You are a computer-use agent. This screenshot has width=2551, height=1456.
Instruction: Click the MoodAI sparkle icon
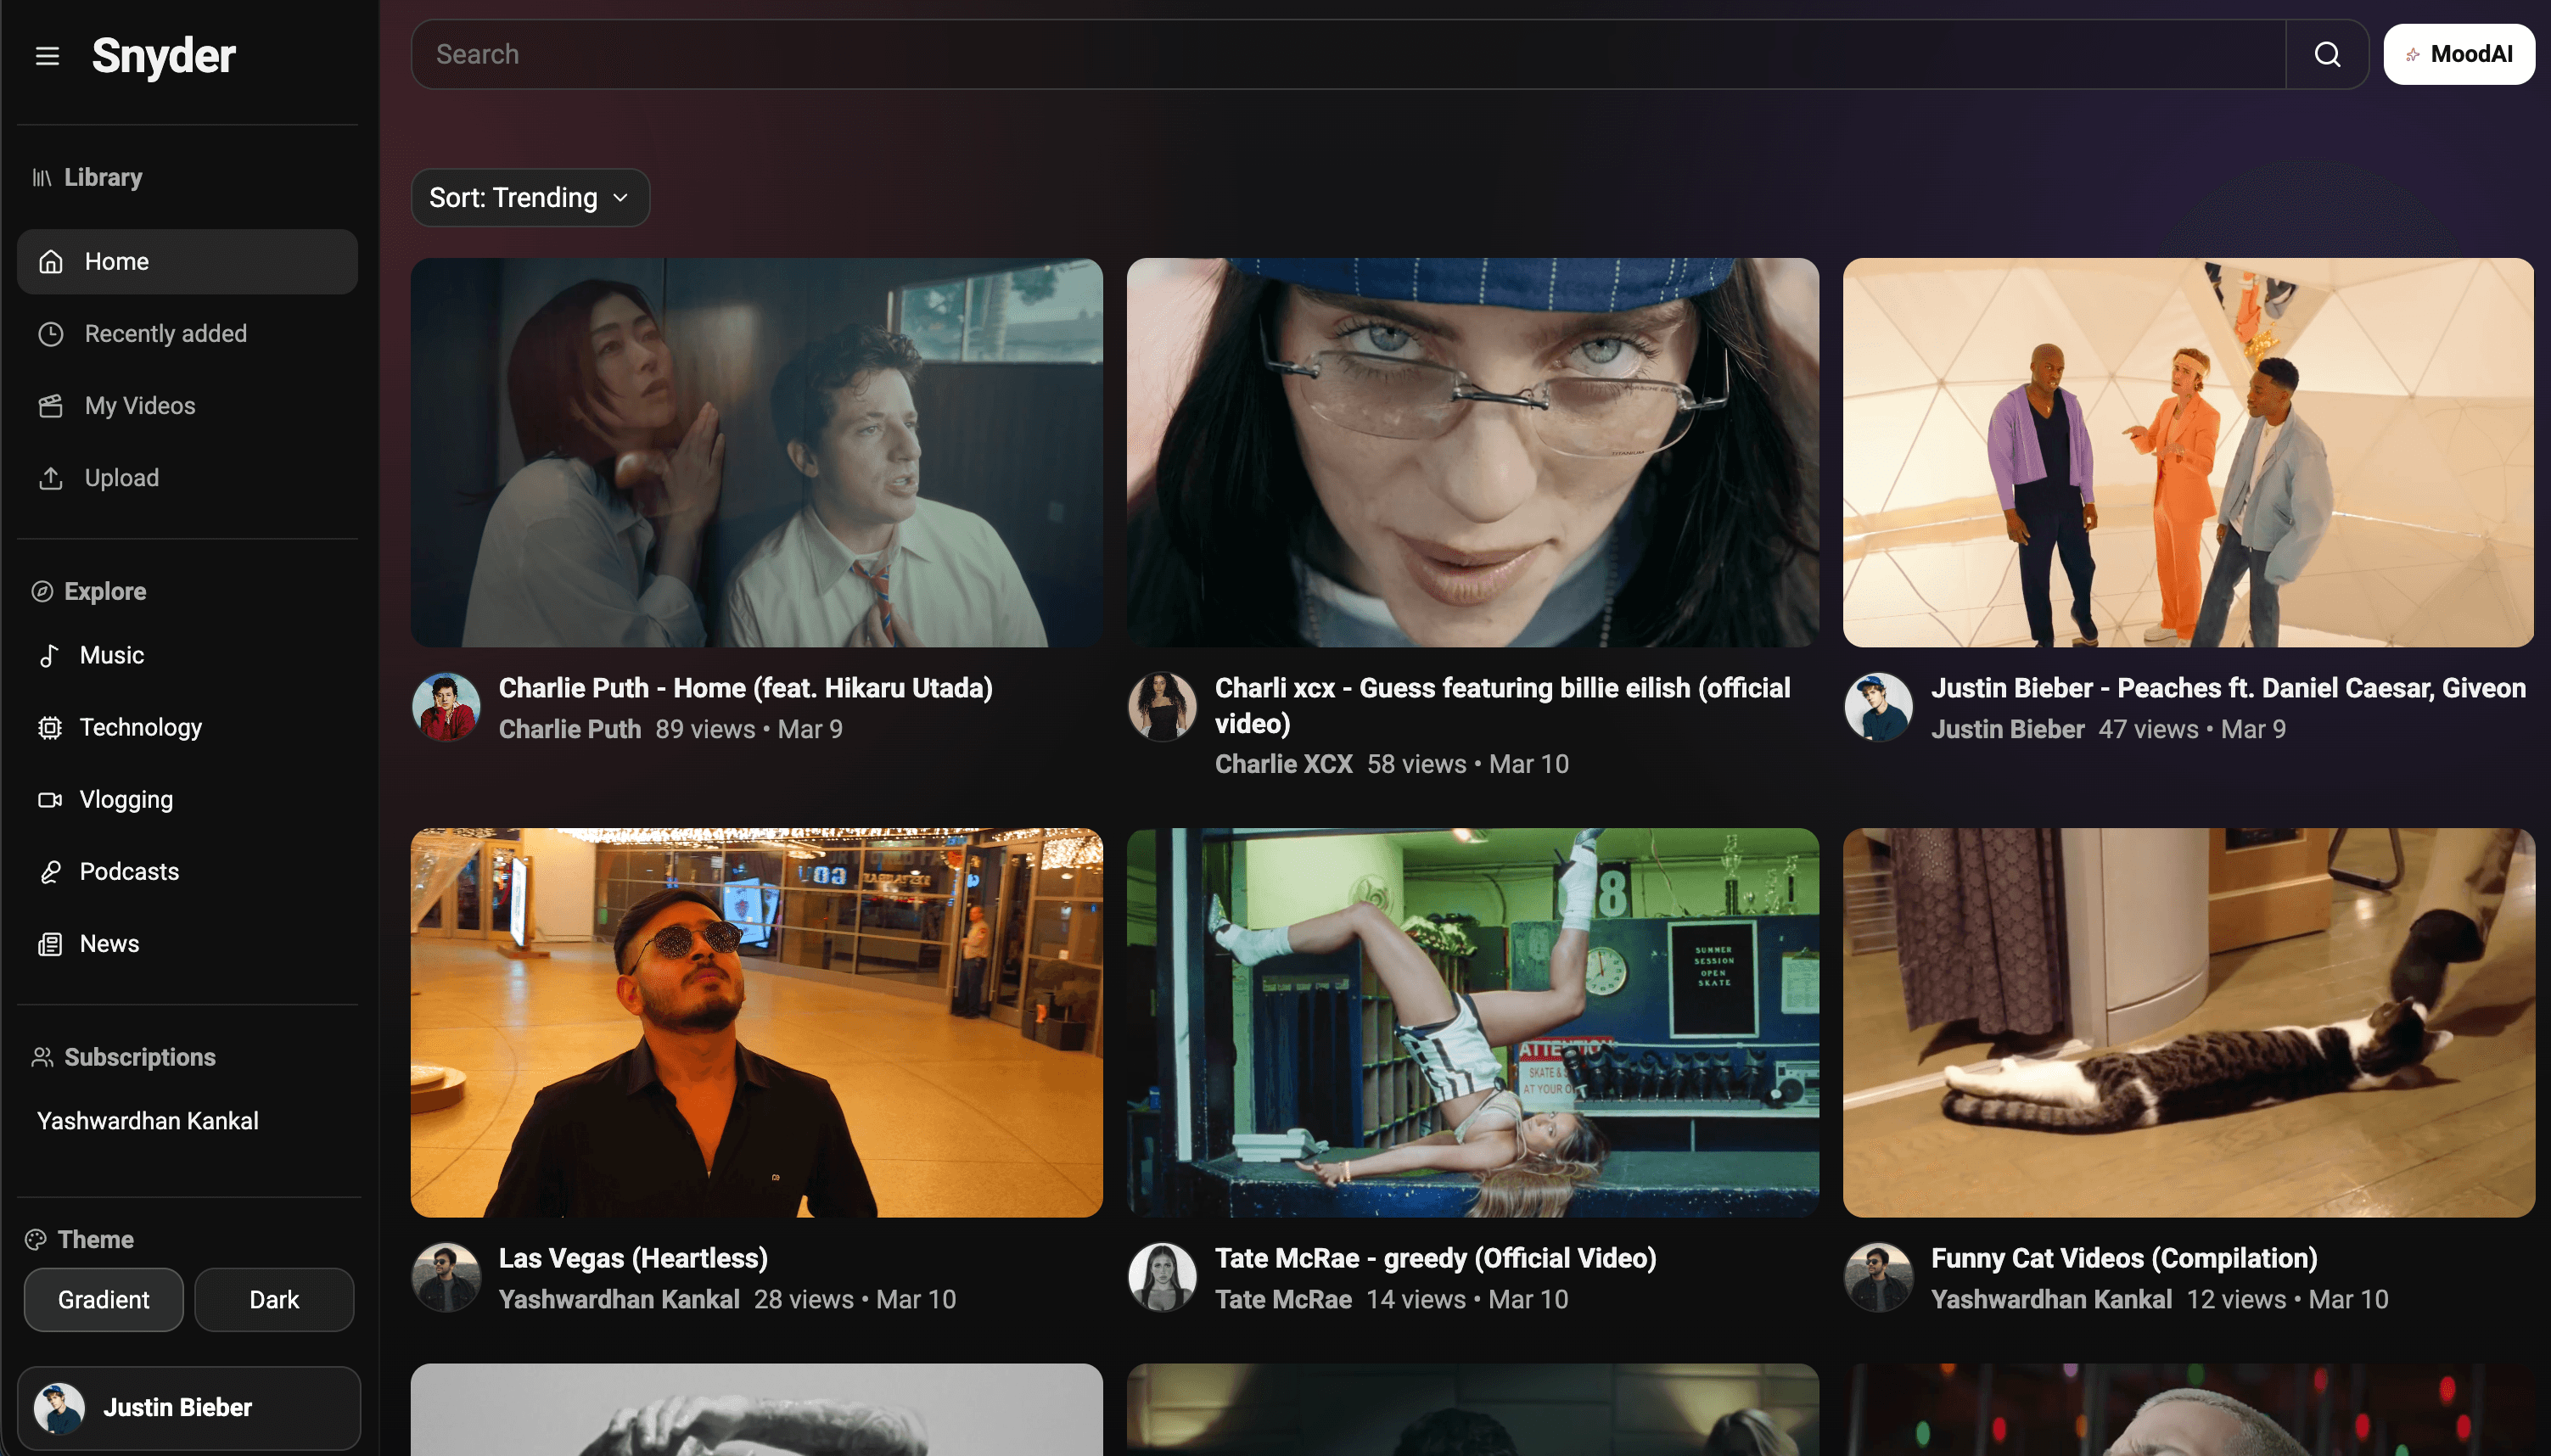[2412, 55]
